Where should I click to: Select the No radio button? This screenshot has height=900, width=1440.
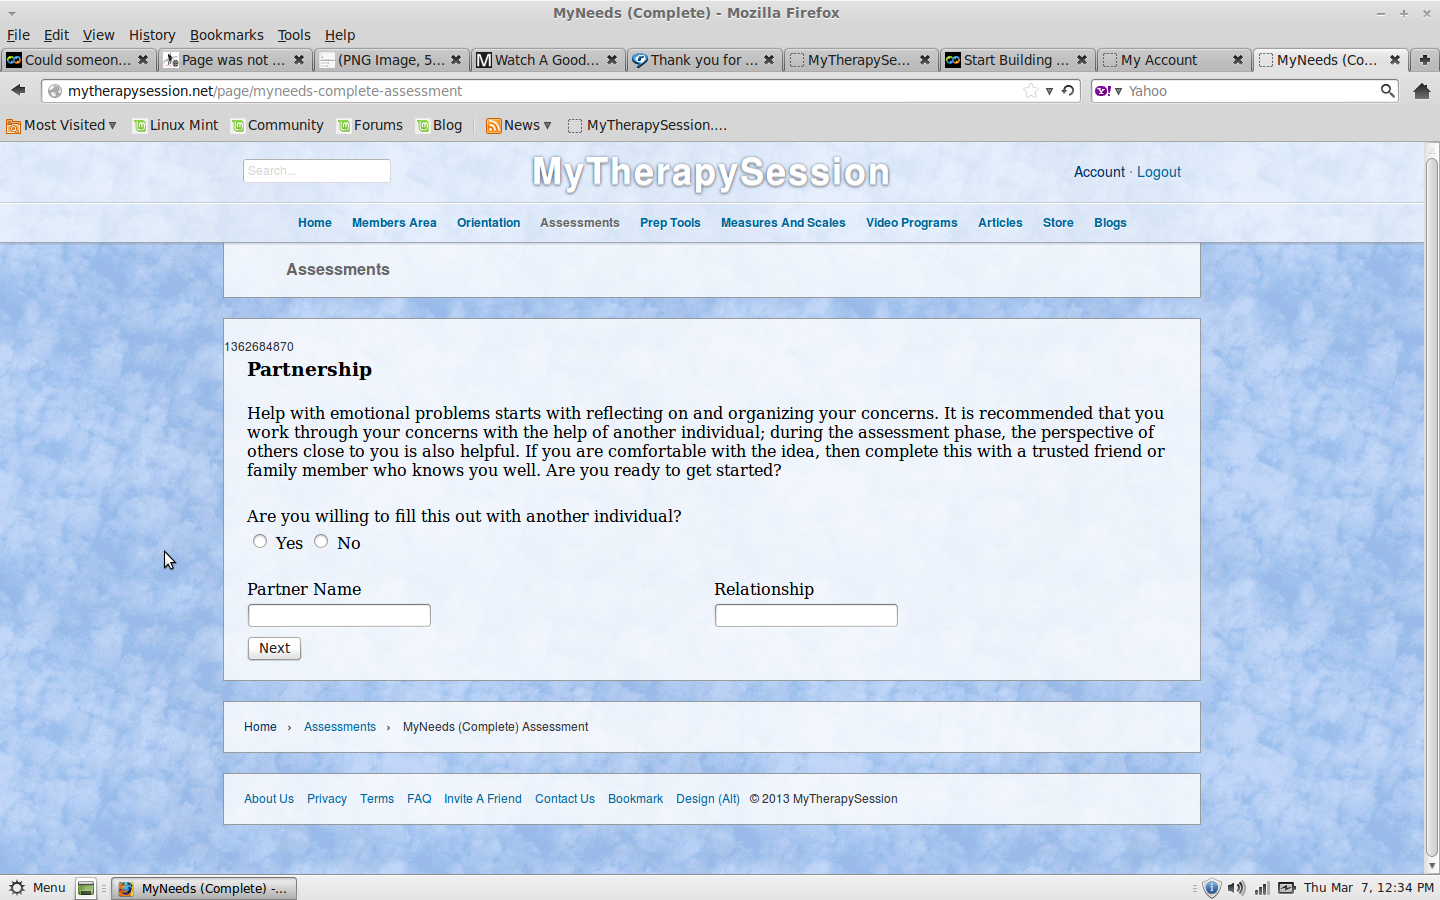click(321, 541)
